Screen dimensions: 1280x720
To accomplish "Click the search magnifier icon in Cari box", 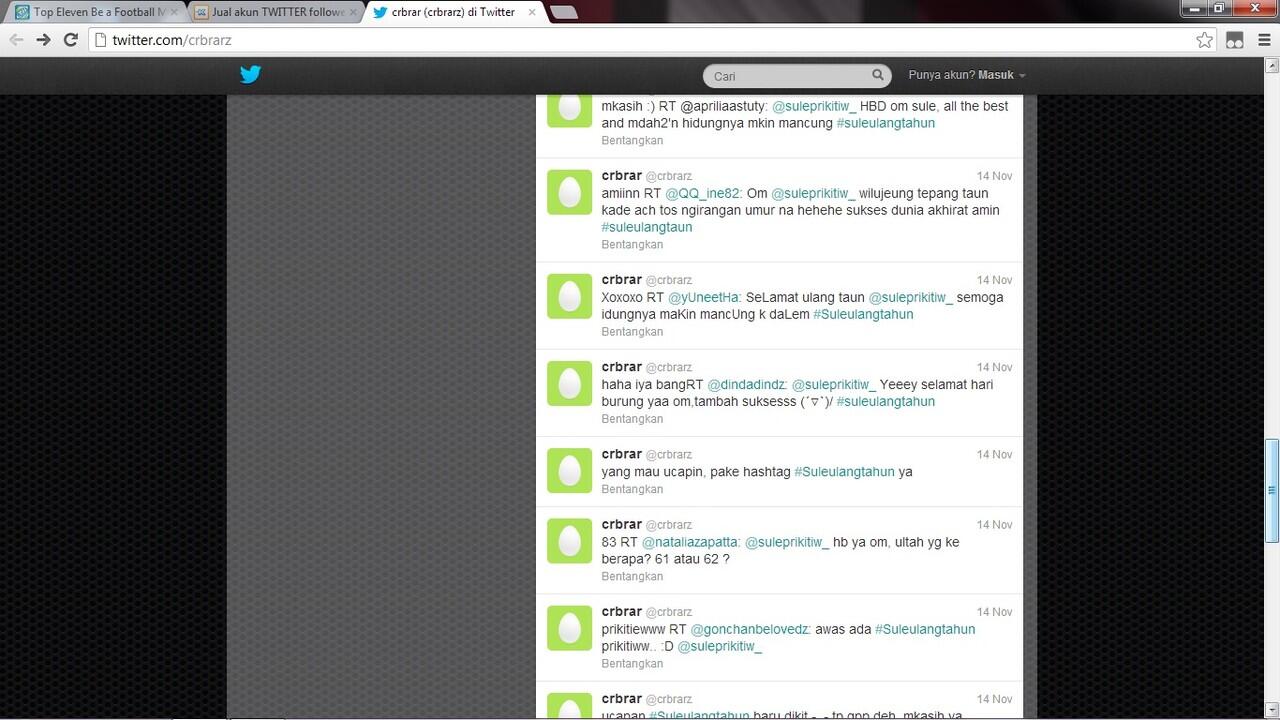I will pyautogui.click(x=877, y=75).
